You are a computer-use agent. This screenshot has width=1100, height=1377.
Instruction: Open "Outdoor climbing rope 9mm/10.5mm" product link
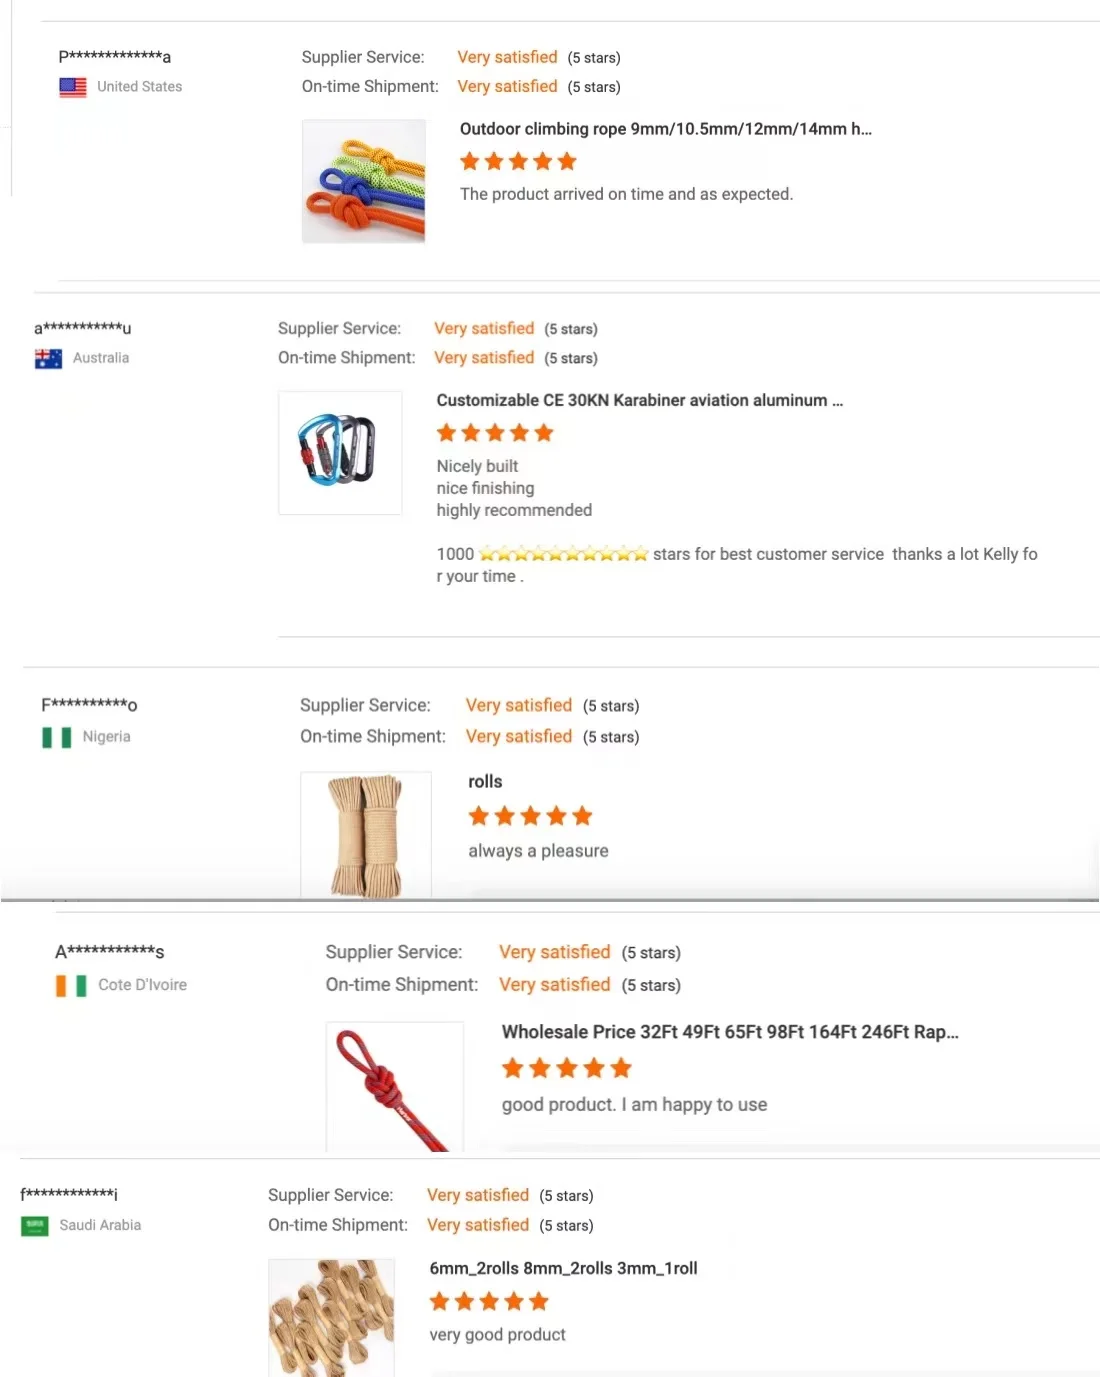pos(665,129)
